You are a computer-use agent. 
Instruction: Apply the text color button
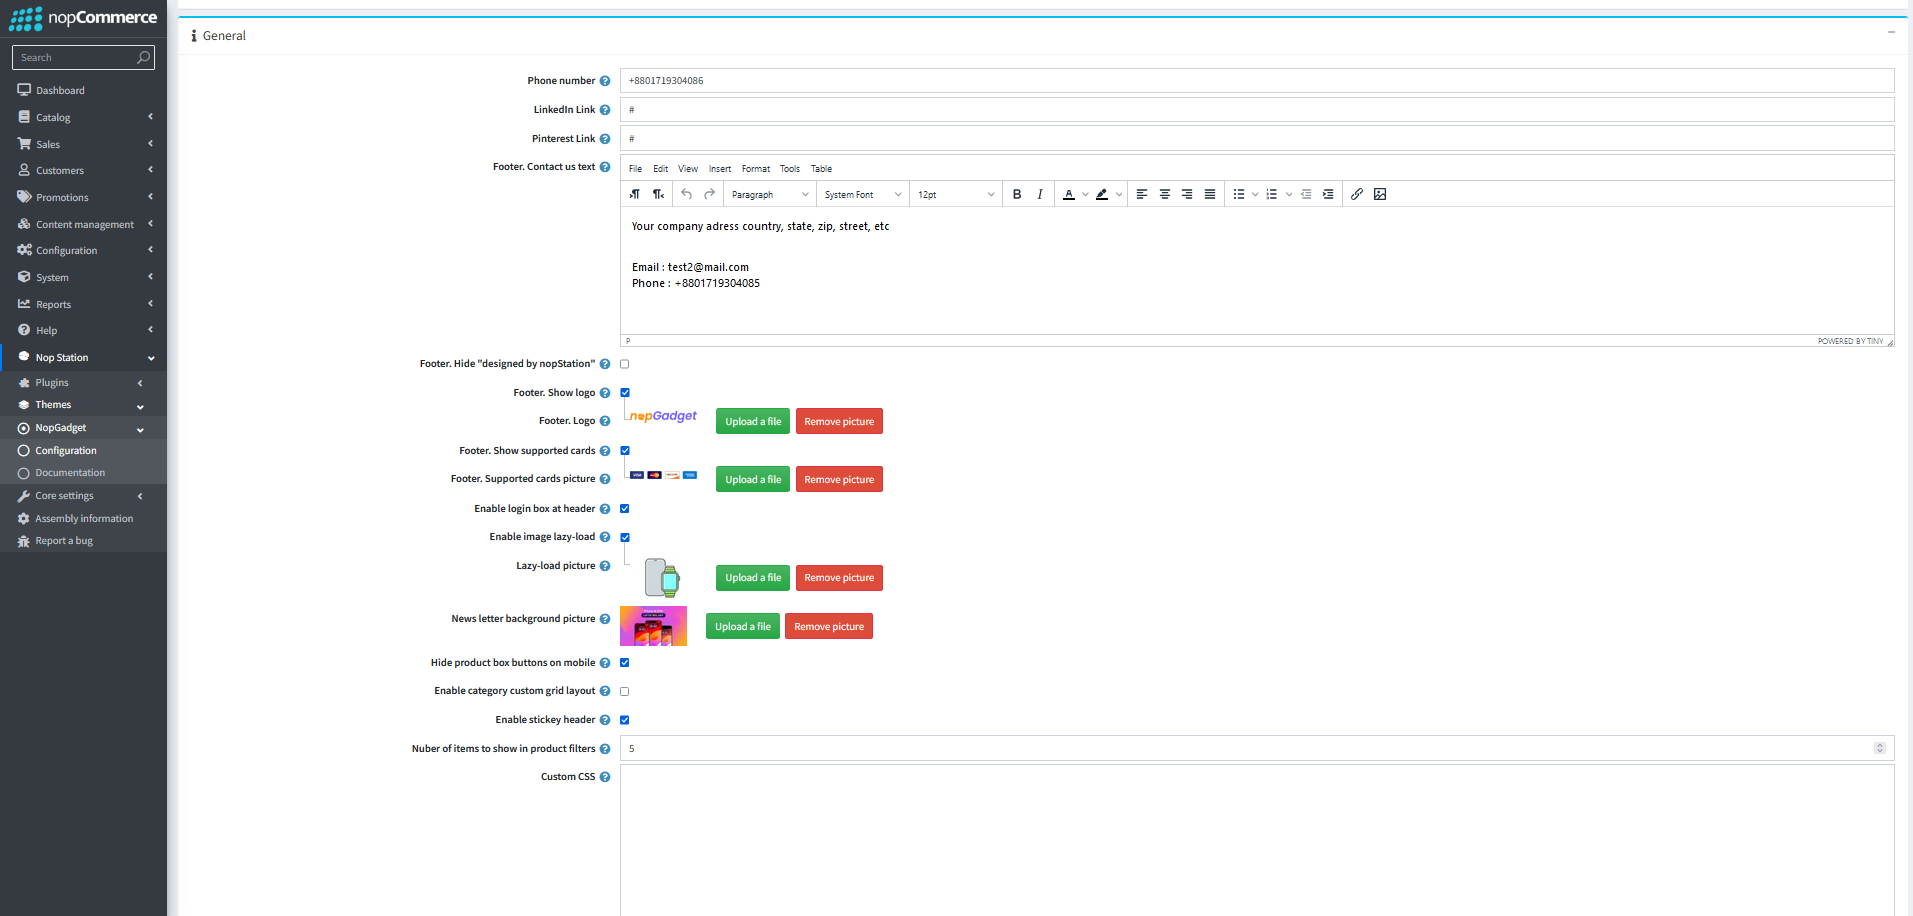pyautogui.click(x=1069, y=194)
